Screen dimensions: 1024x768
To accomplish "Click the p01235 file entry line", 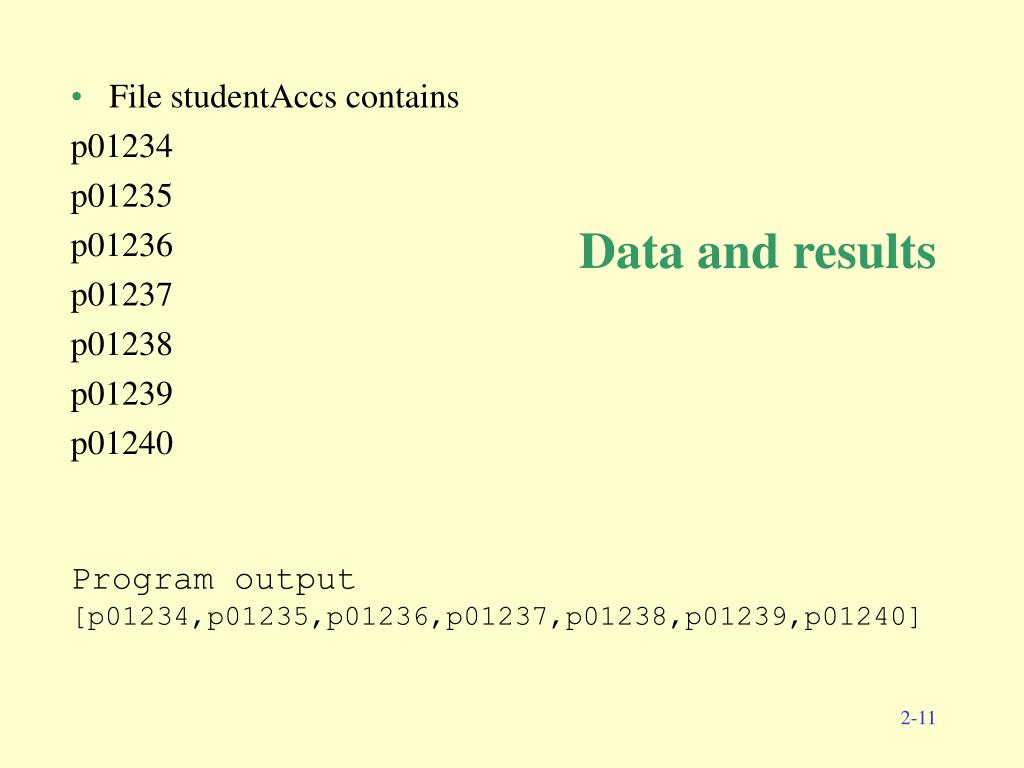I will point(121,197).
